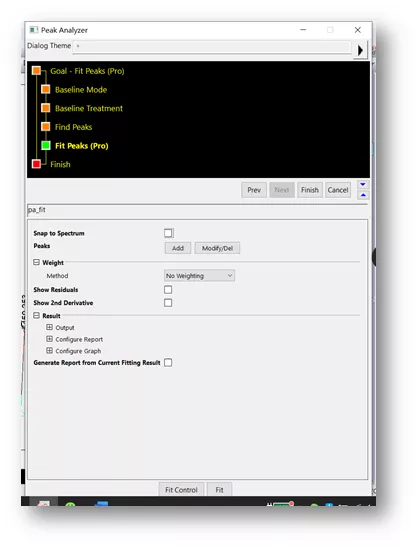Screen dimensions: 418x548
Task: Select the orange Baseline Mode step icon
Action: (x=45, y=89)
